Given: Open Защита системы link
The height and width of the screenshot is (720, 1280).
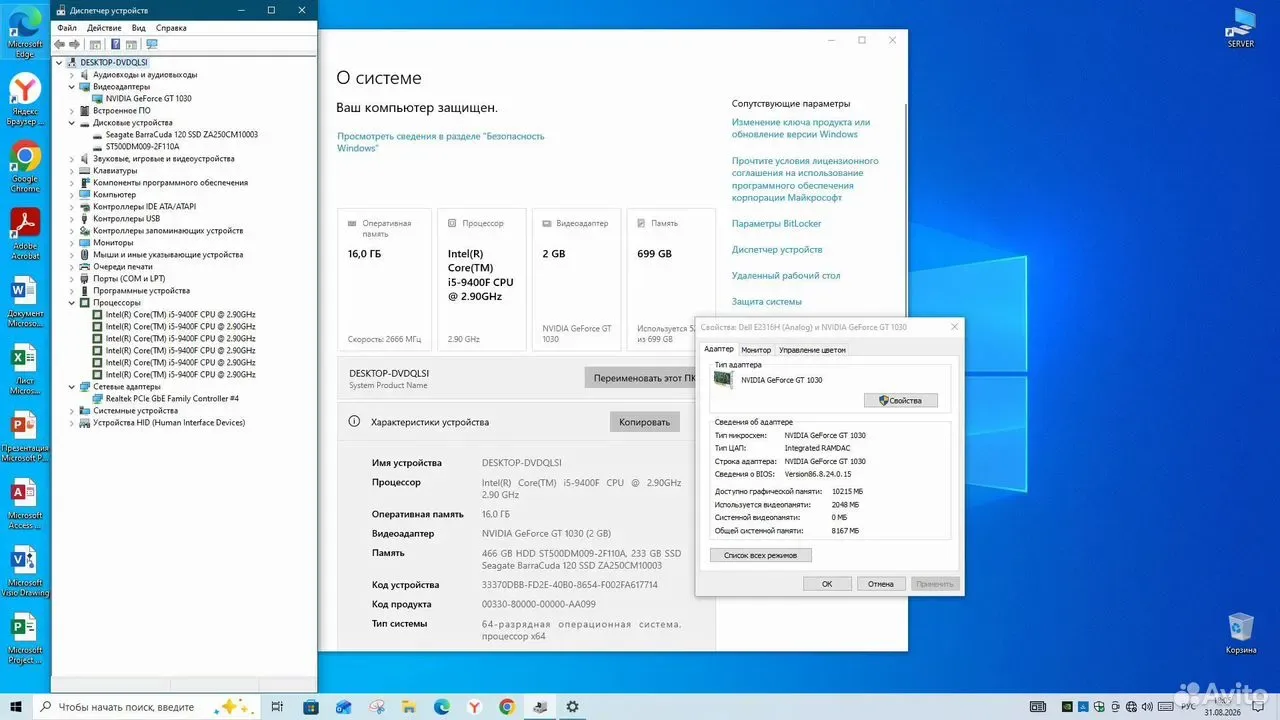Looking at the screenshot, I should tap(767, 302).
